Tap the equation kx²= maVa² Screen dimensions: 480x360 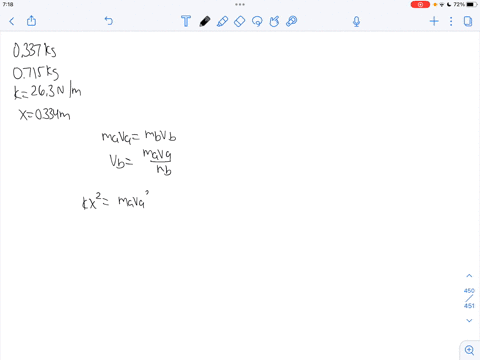(x=115, y=200)
